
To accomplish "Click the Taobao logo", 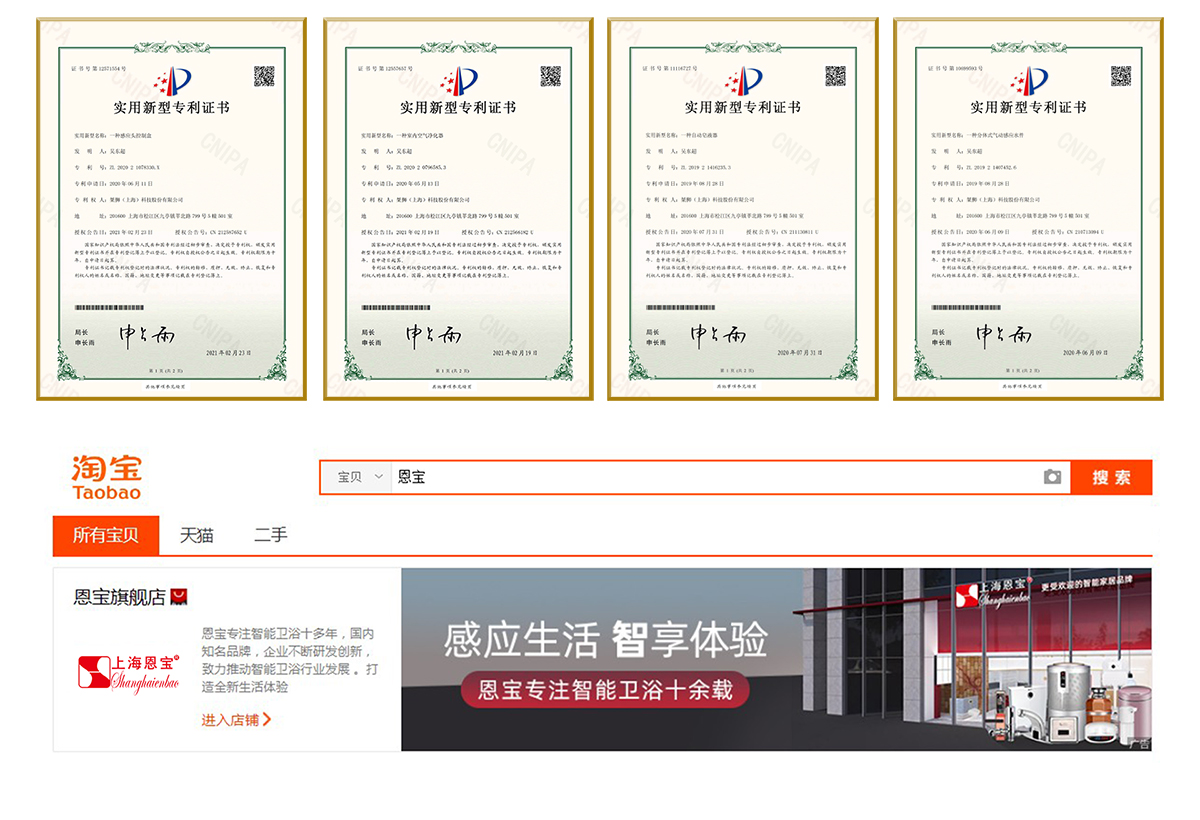I will point(107,477).
